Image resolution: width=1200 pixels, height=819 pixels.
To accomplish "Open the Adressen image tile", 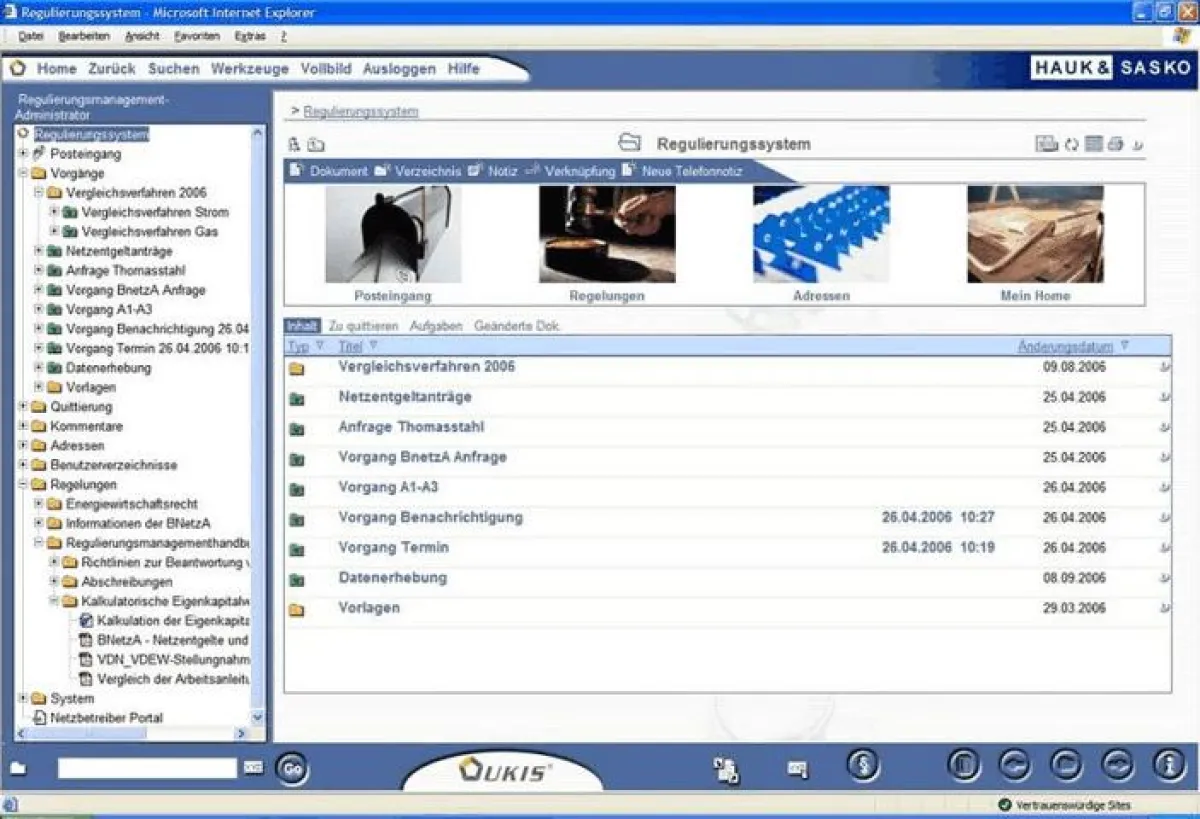I will (820, 235).
